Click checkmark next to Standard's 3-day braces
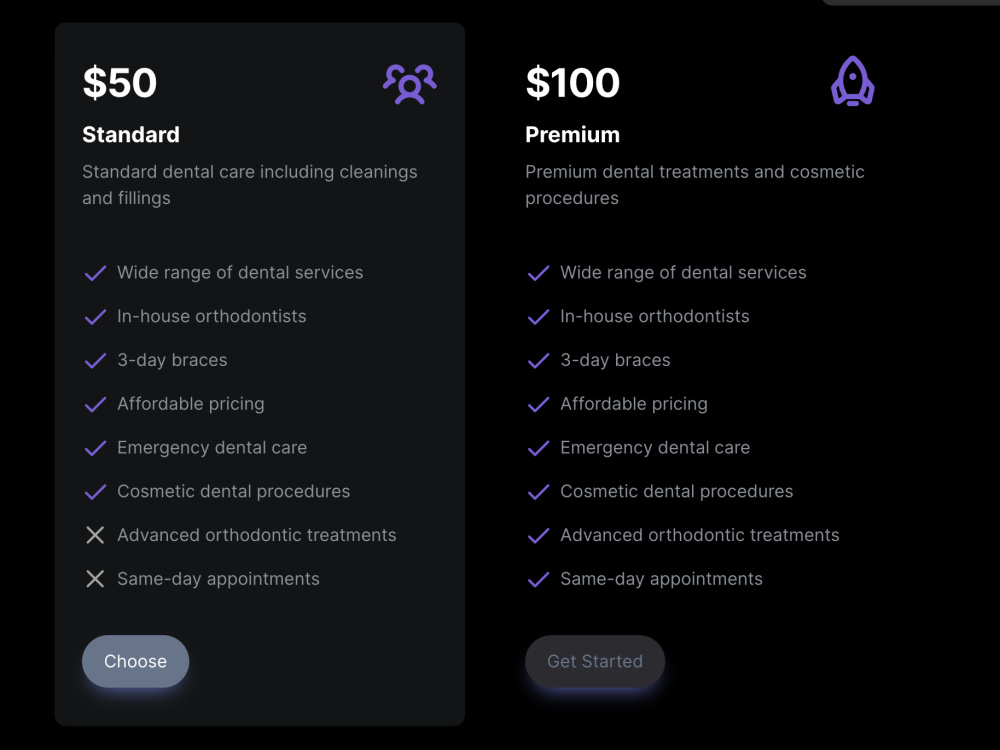Viewport: 1000px width, 750px height. point(95,360)
